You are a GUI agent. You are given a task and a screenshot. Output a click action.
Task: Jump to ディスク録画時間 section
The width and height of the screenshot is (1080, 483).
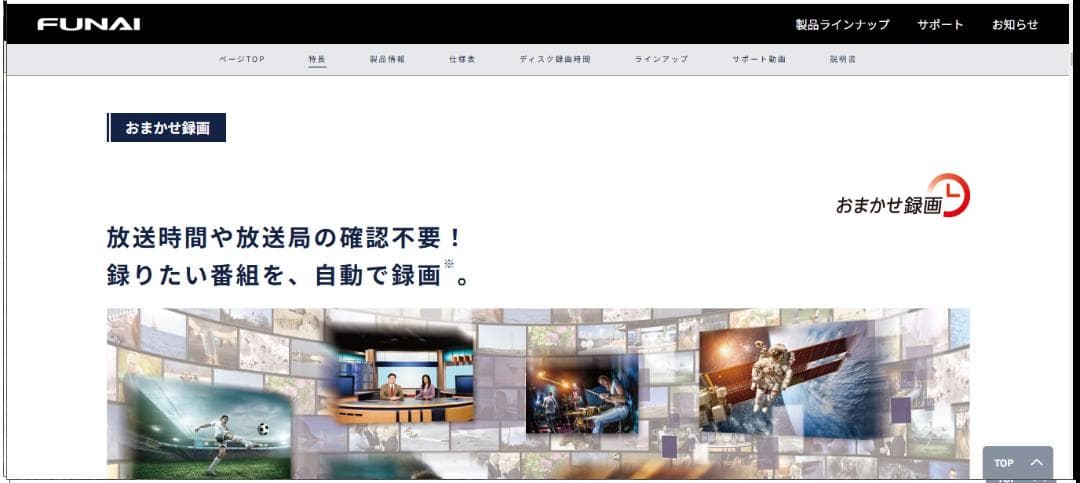pyautogui.click(x=554, y=59)
